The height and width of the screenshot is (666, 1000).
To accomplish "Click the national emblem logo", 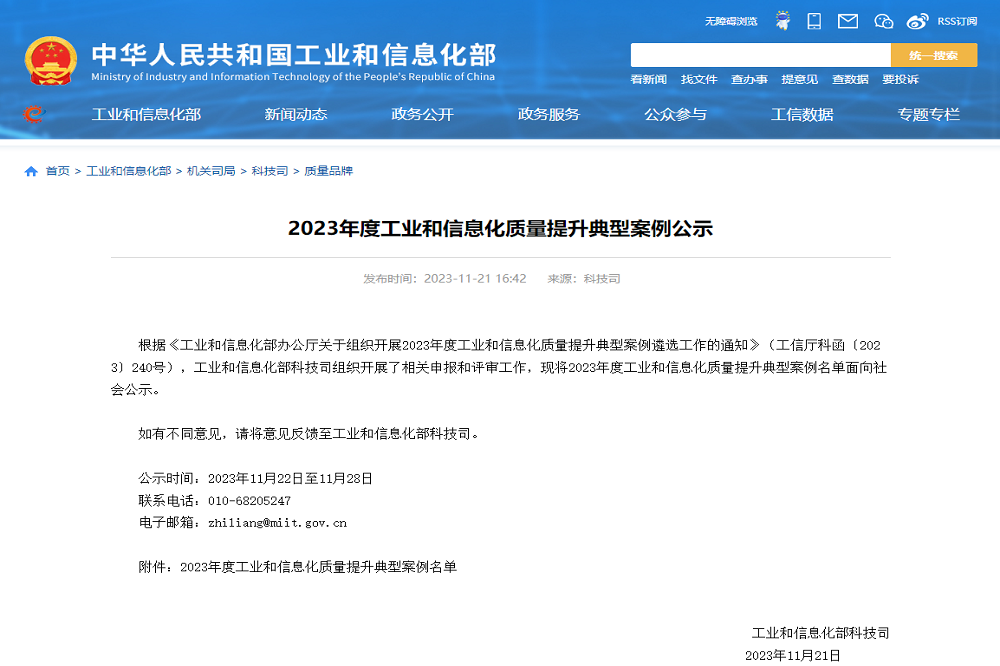I will [x=51, y=62].
